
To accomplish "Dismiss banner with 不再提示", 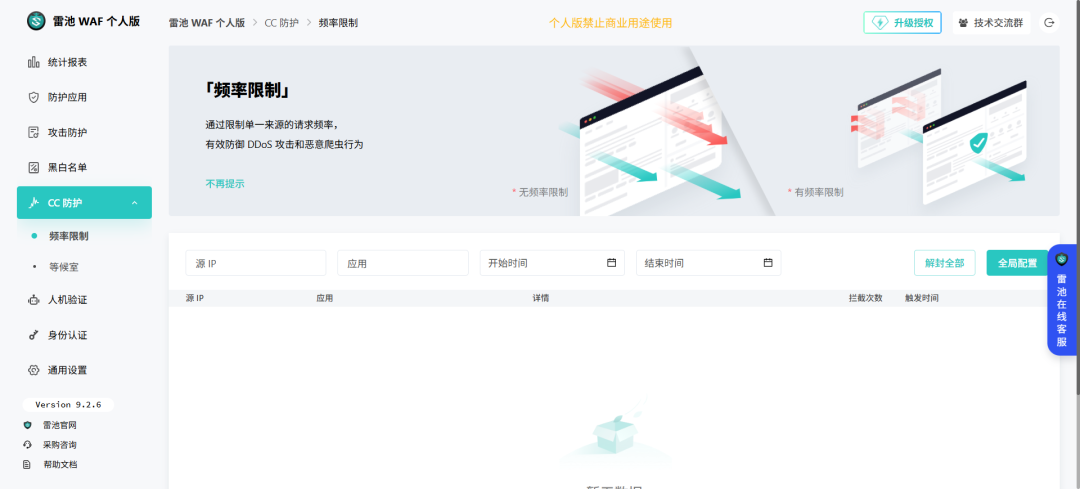I will click(x=225, y=184).
